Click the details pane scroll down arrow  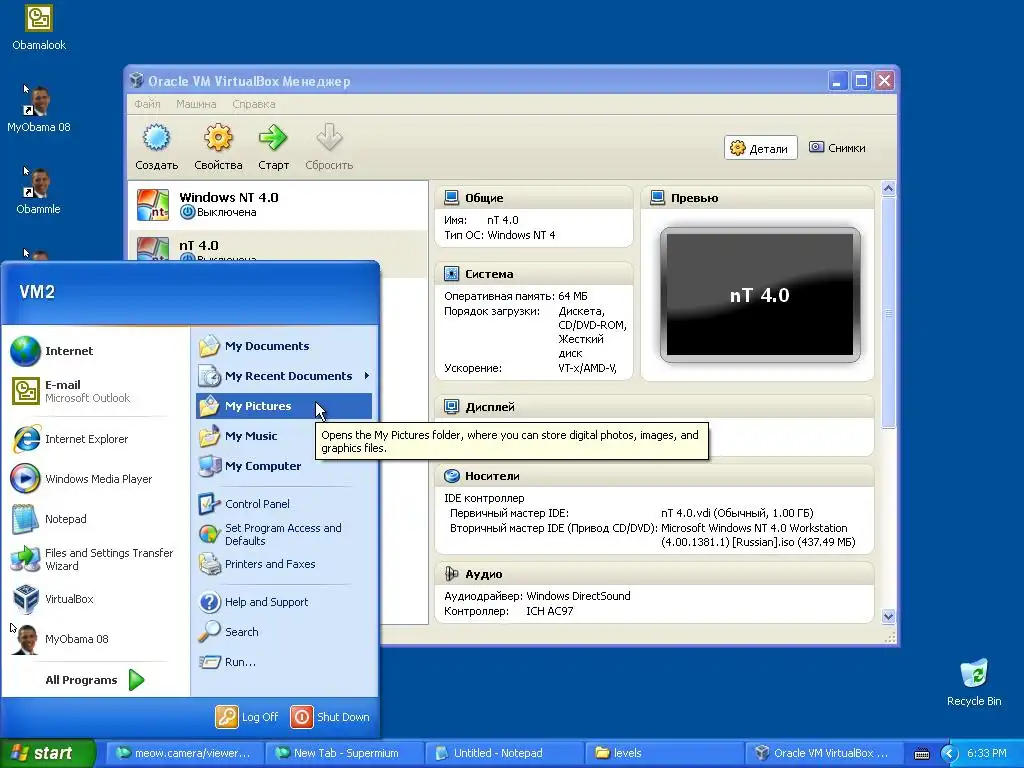(888, 616)
